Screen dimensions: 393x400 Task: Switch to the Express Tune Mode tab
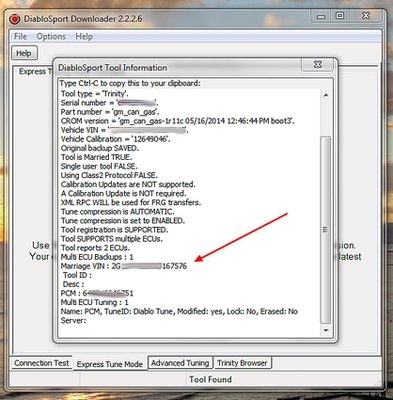click(x=110, y=364)
